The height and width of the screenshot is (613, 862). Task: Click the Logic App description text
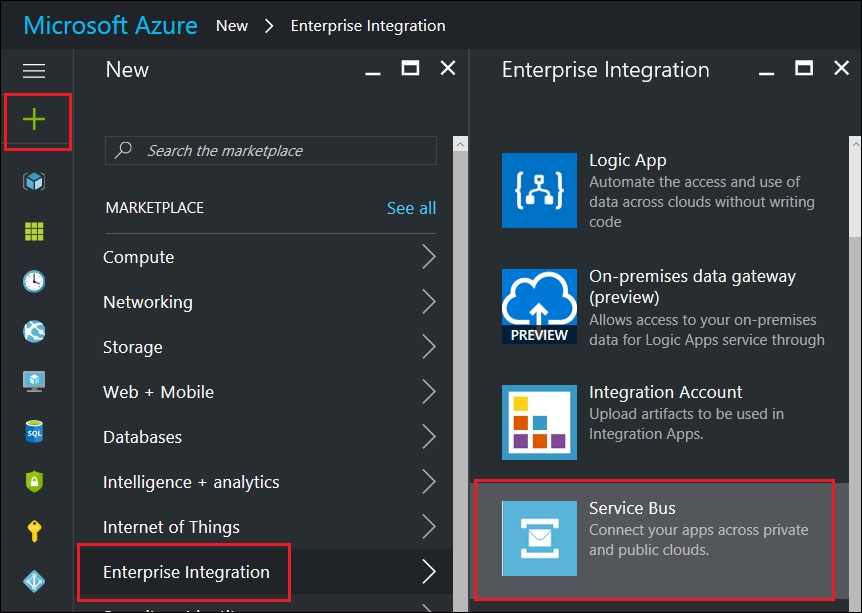(x=702, y=202)
